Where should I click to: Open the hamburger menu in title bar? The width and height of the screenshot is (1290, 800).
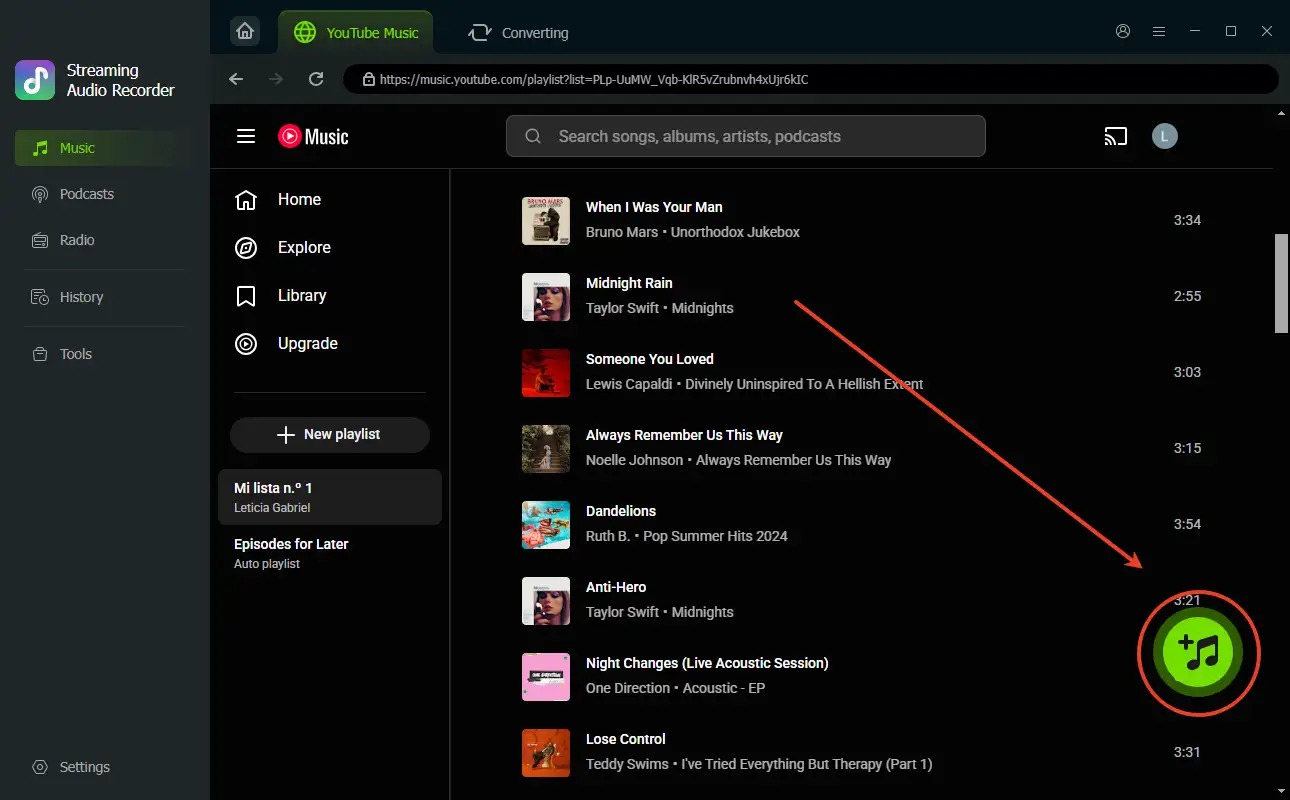1159,31
